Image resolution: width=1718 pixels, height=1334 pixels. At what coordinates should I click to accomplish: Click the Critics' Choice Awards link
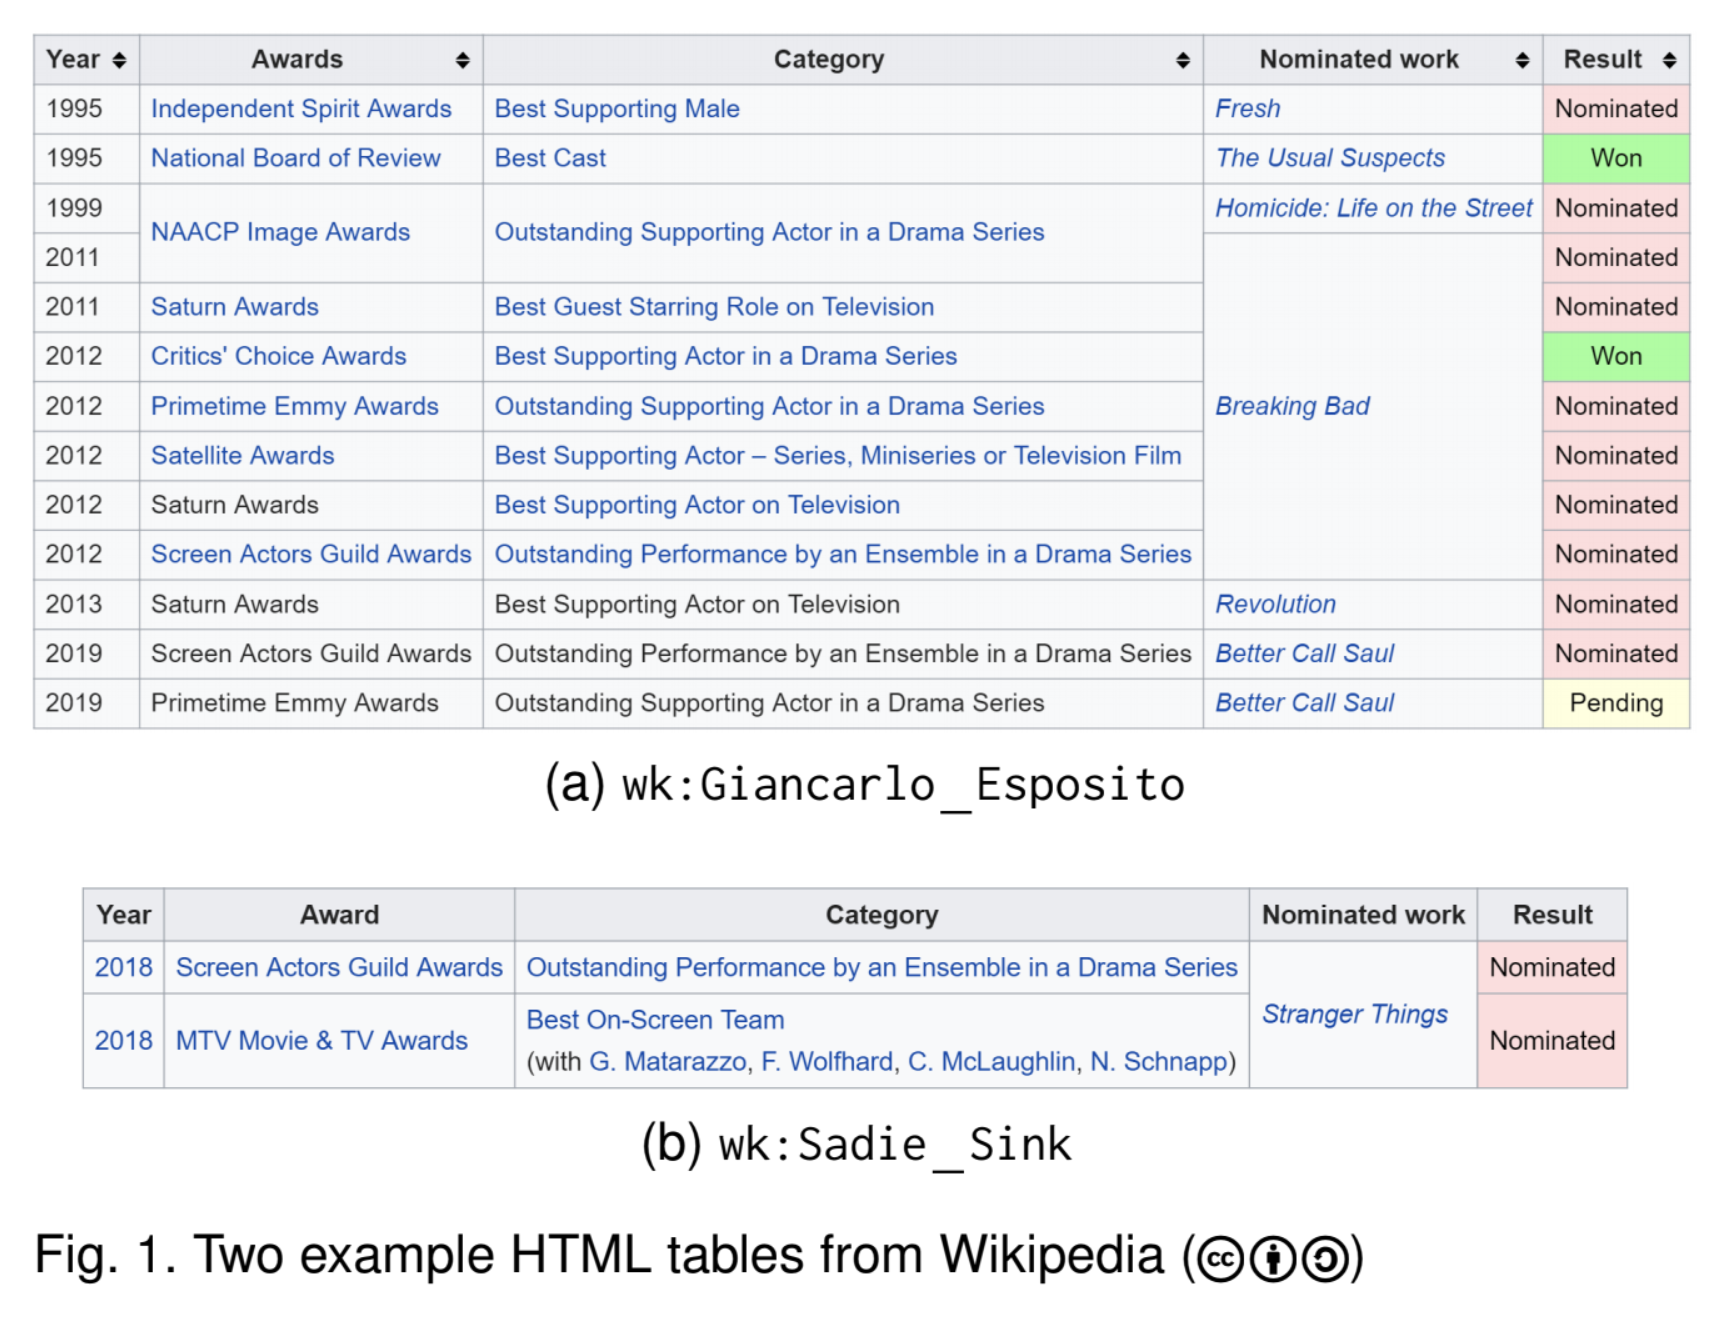point(278,356)
